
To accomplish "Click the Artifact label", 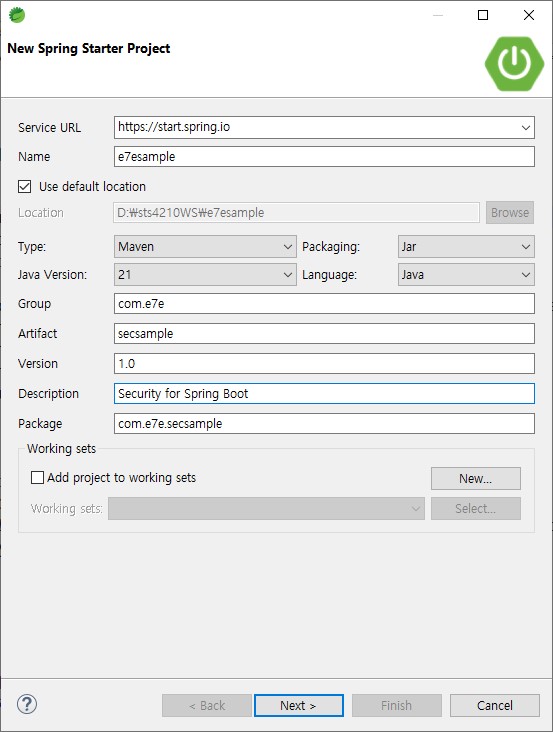I will (x=37, y=334).
